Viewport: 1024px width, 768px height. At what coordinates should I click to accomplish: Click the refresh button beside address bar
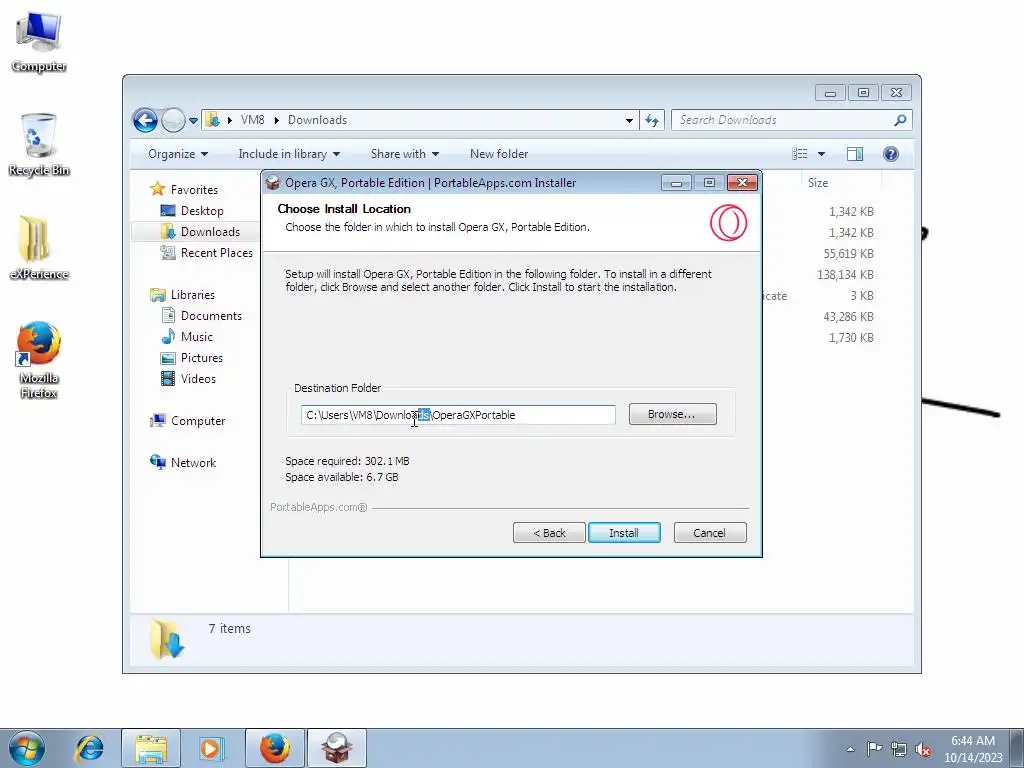652,120
